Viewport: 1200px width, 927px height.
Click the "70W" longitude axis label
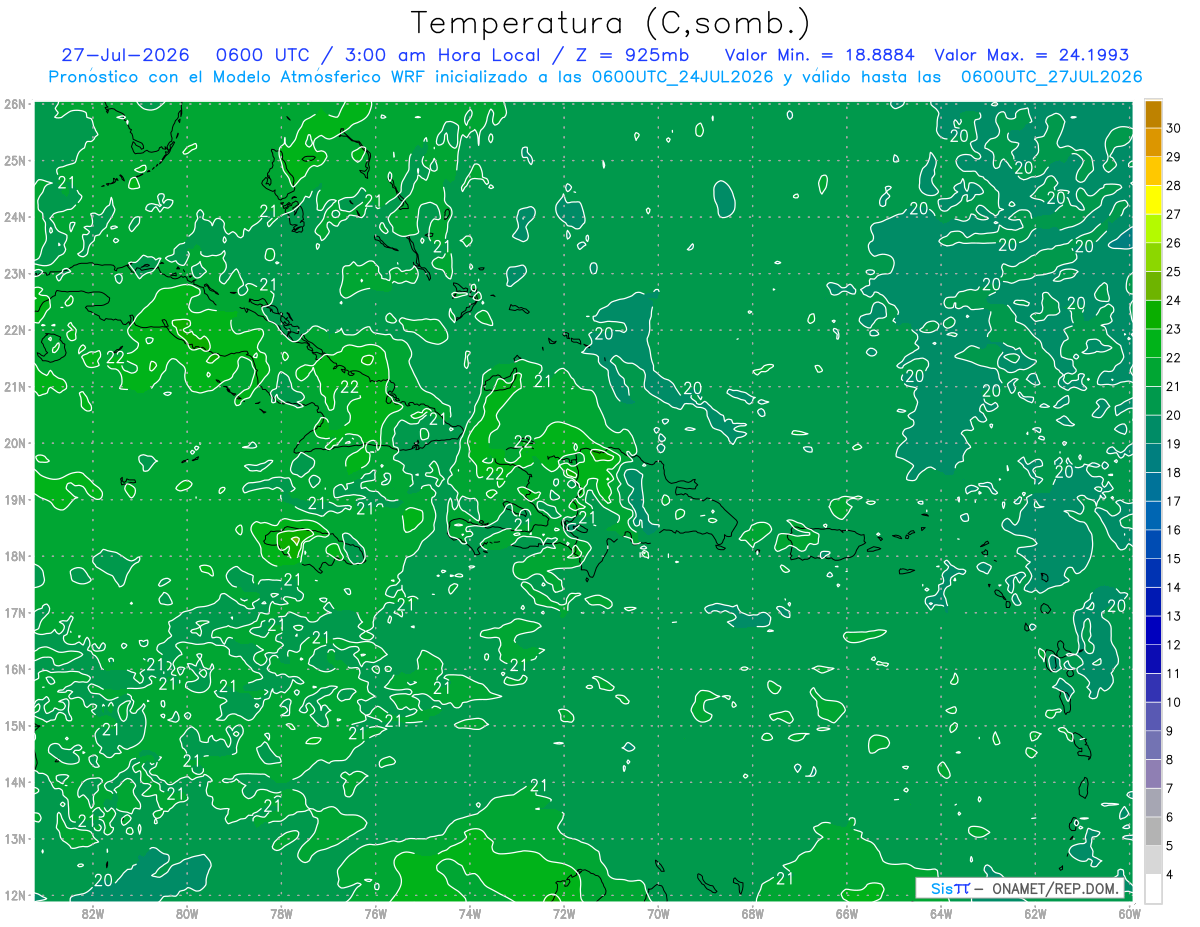tap(658, 913)
